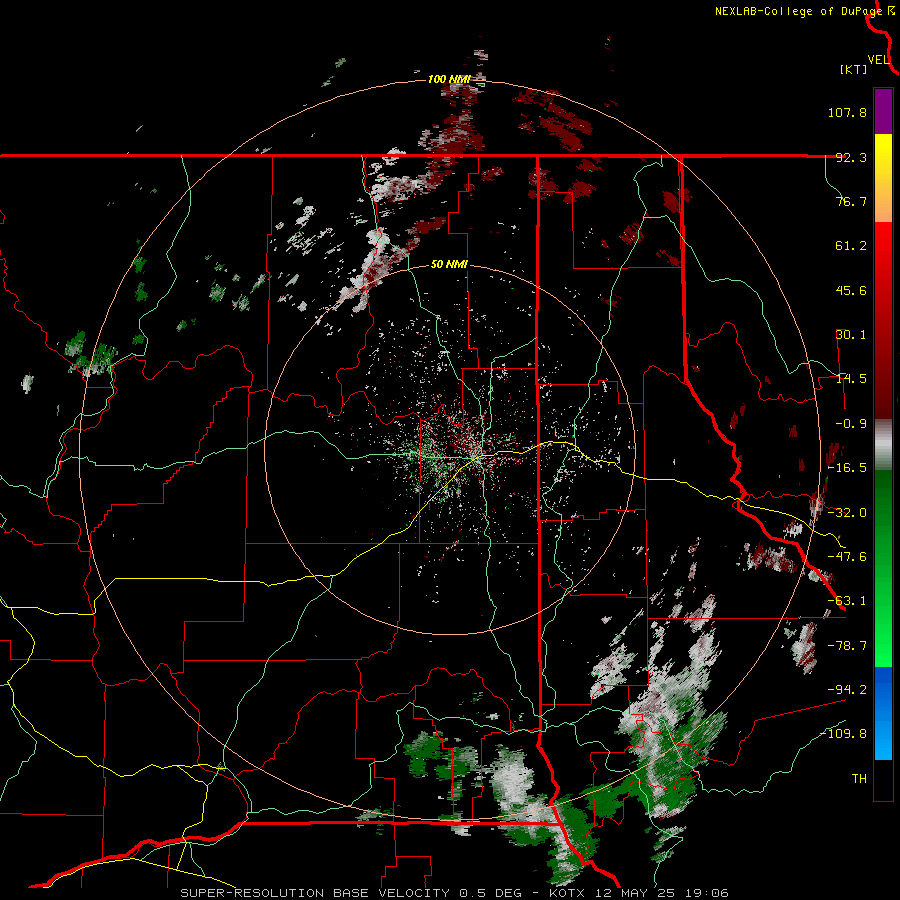
Task: Click the -47.6 velocity scale value
Action: (847, 557)
